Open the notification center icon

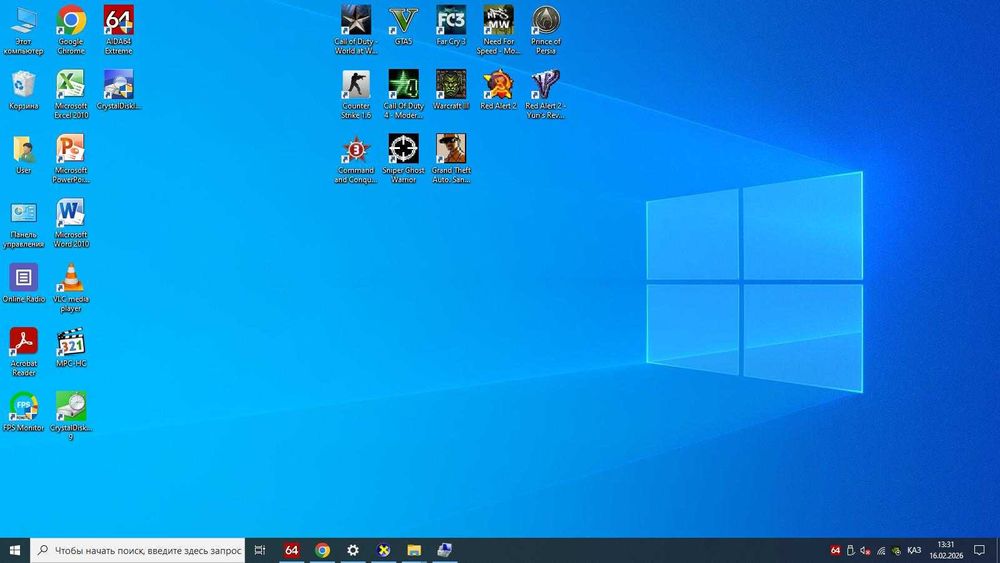tap(980, 550)
